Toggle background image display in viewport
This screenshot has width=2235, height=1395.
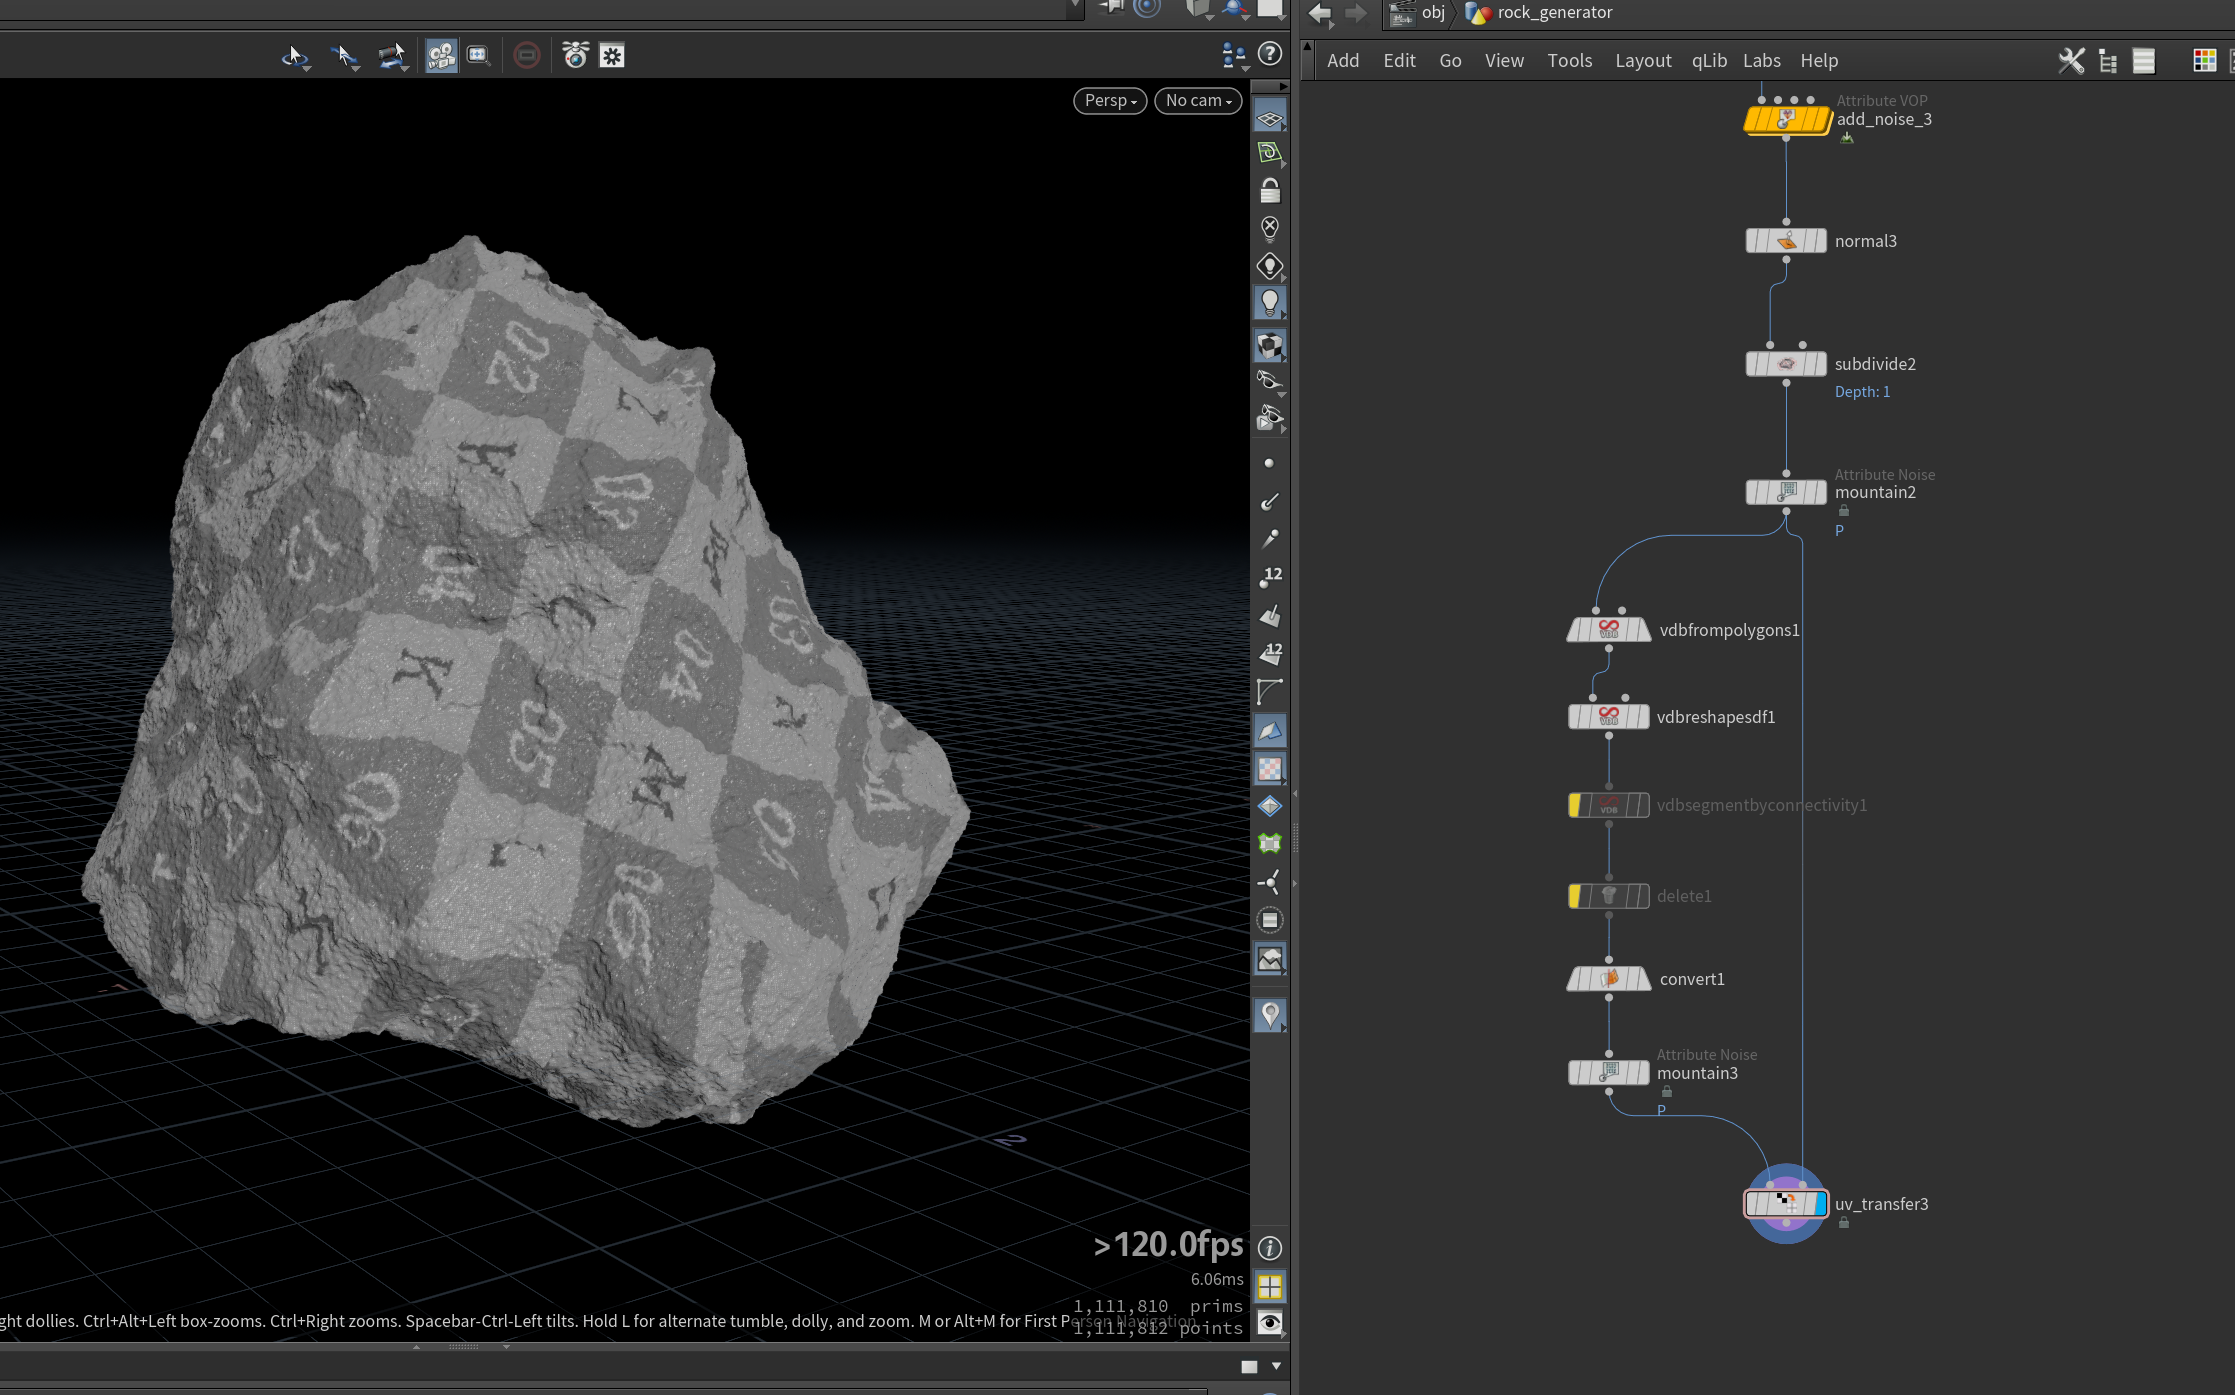coord(1269,959)
